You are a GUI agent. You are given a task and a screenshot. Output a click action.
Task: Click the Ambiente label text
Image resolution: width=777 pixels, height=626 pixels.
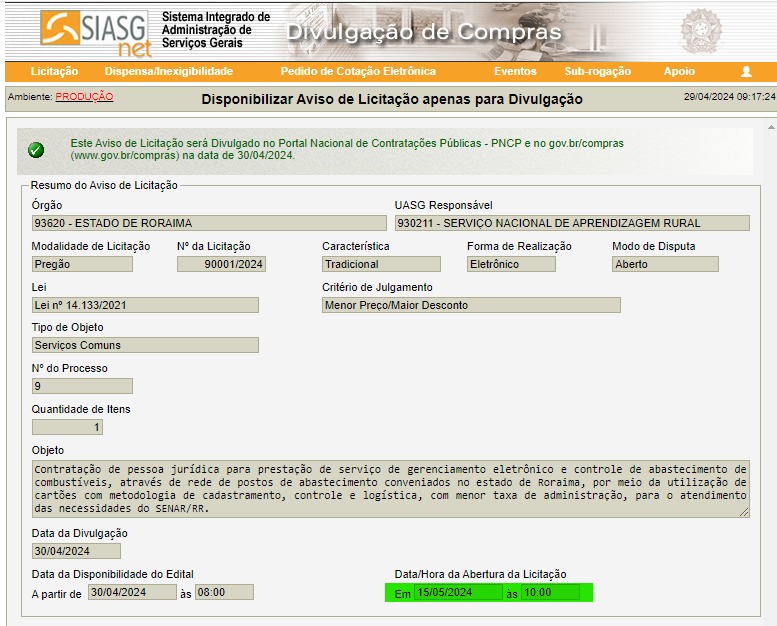pos(30,97)
